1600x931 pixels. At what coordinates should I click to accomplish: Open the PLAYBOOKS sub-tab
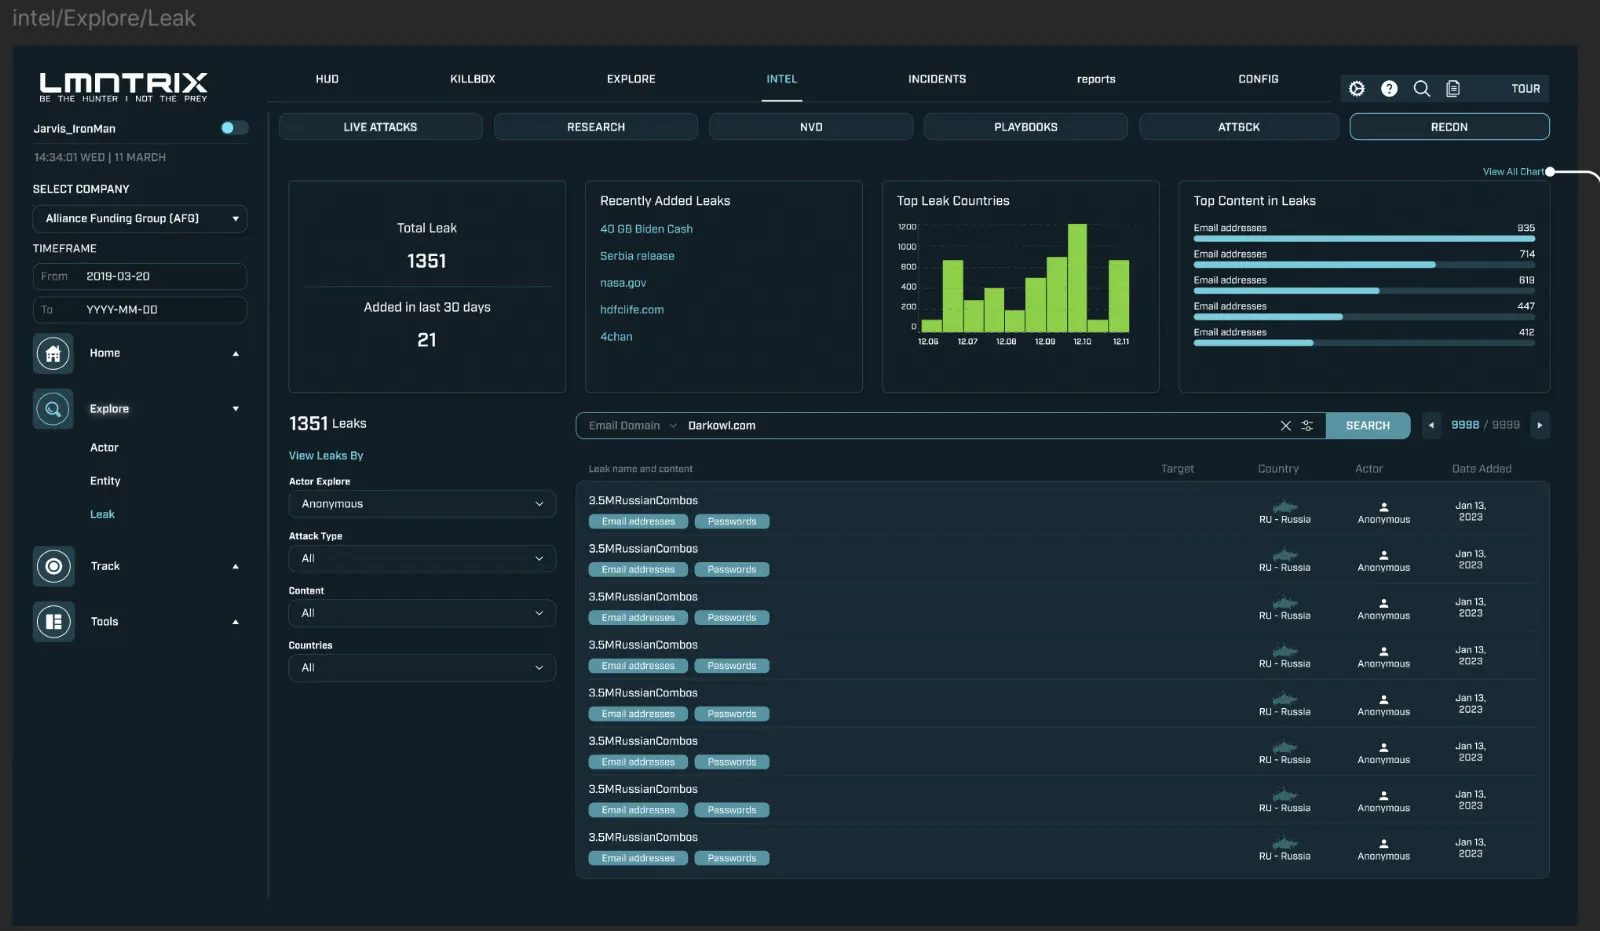[x=1025, y=127]
